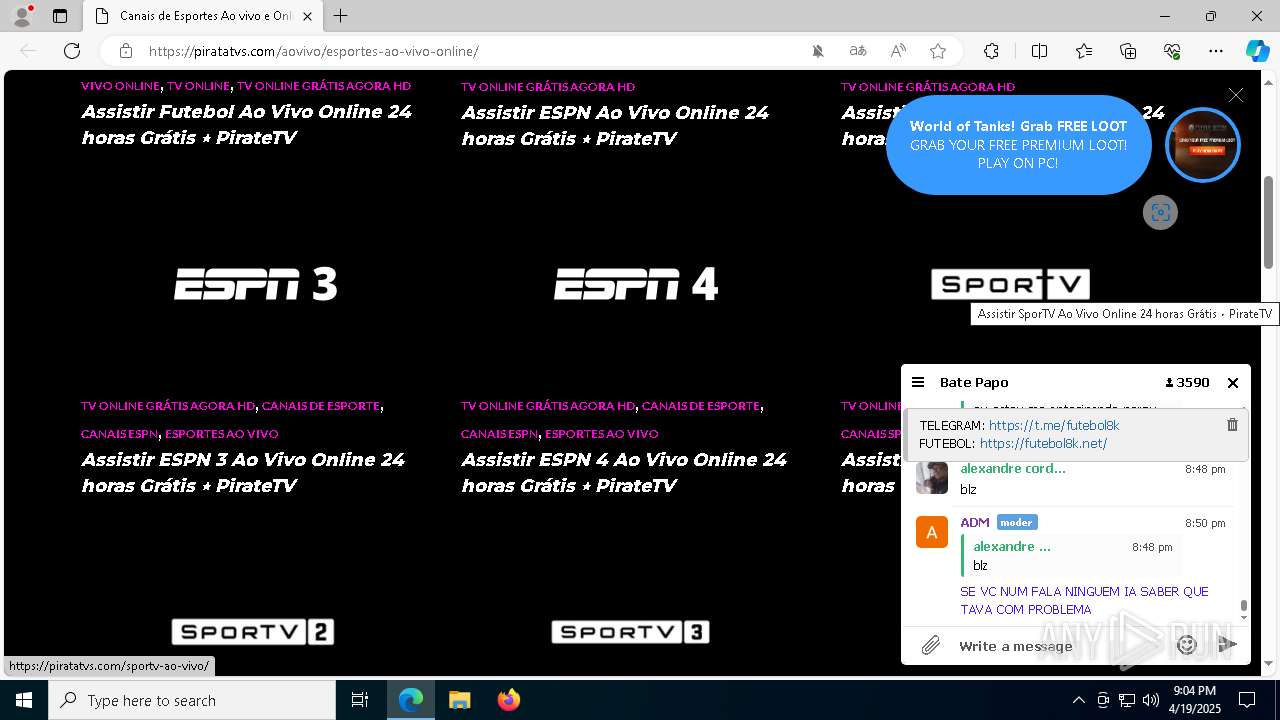Viewport: 1280px width, 720px height.
Task: Open Windows Start menu
Action: point(24,700)
